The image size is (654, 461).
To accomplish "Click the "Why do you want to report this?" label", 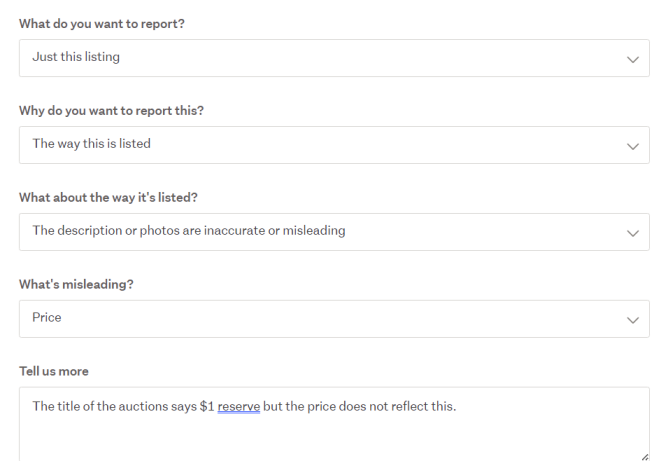I will [x=111, y=110].
